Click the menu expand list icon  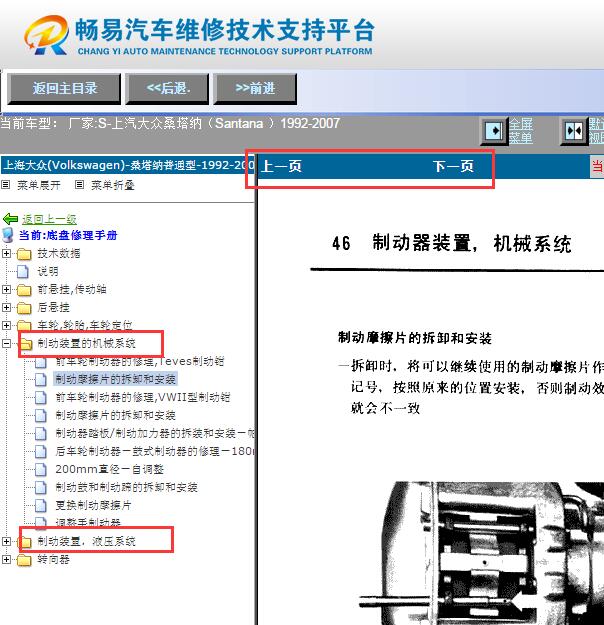click(x=6, y=185)
